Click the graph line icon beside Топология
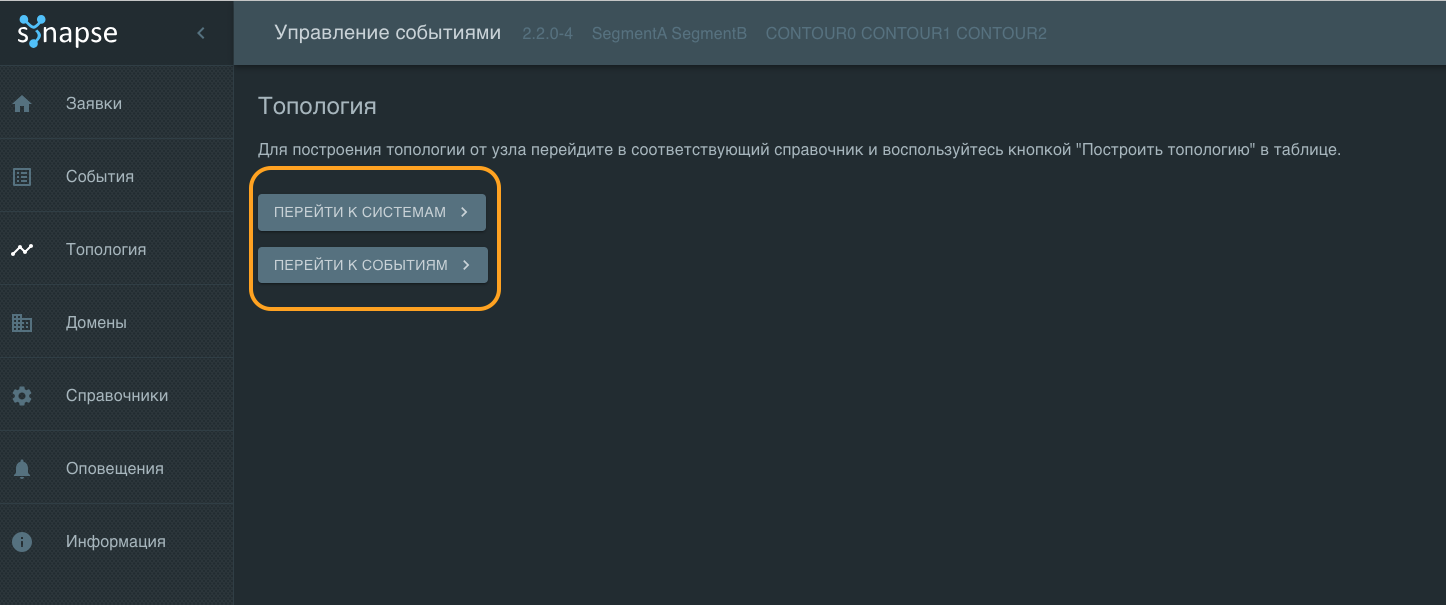 point(22,250)
